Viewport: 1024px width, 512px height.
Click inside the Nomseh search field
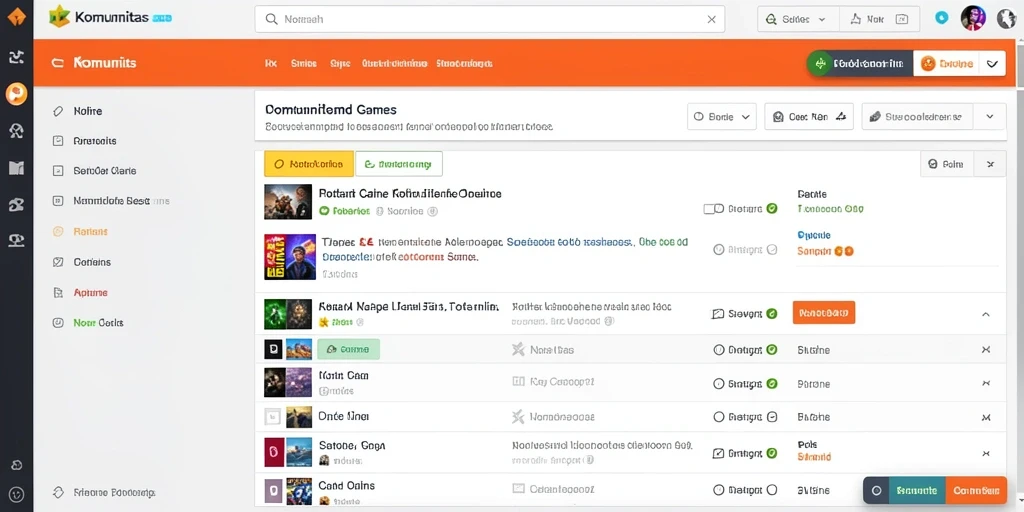pos(490,20)
